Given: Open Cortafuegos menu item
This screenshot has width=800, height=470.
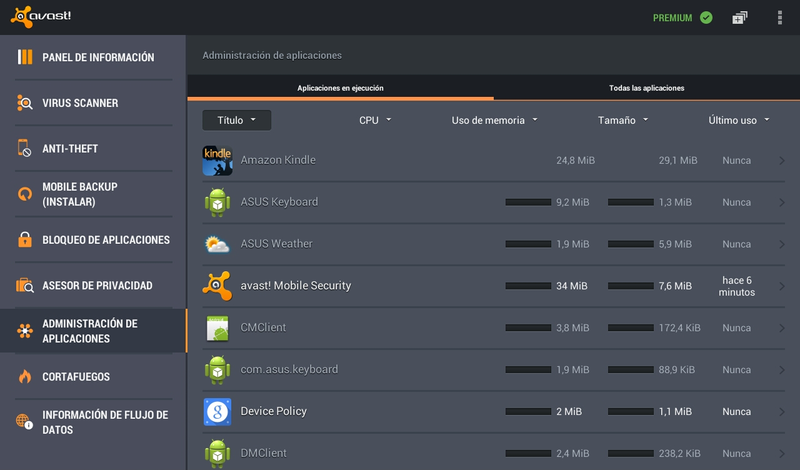Looking at the screenshot, I should 93,377.
